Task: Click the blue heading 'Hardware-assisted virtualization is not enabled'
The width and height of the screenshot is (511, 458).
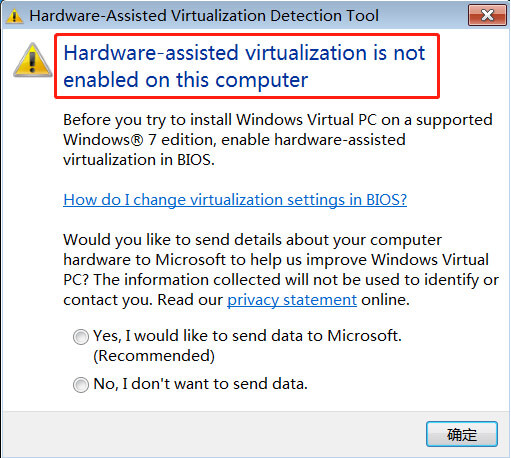Action: point(244,66)
